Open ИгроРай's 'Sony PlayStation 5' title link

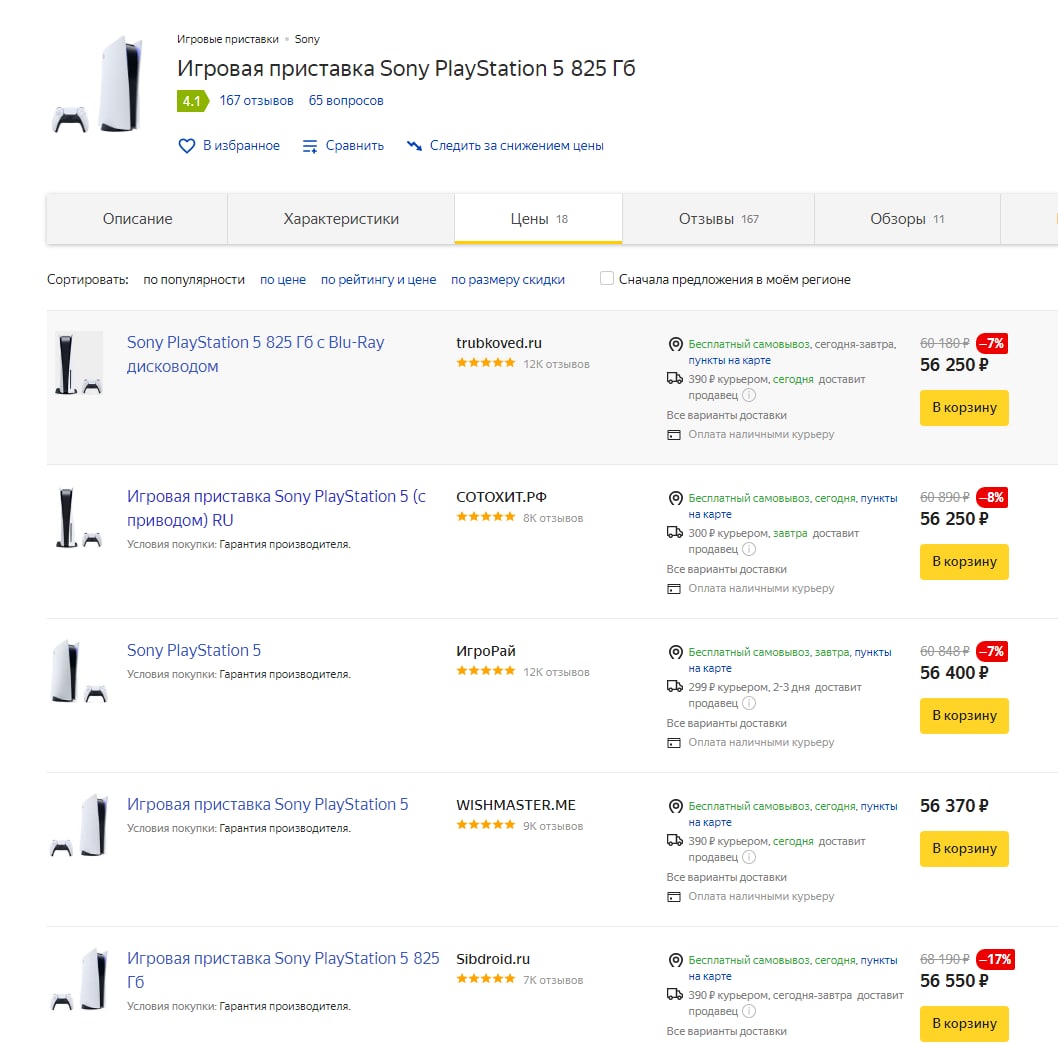[x=194, y=650]
